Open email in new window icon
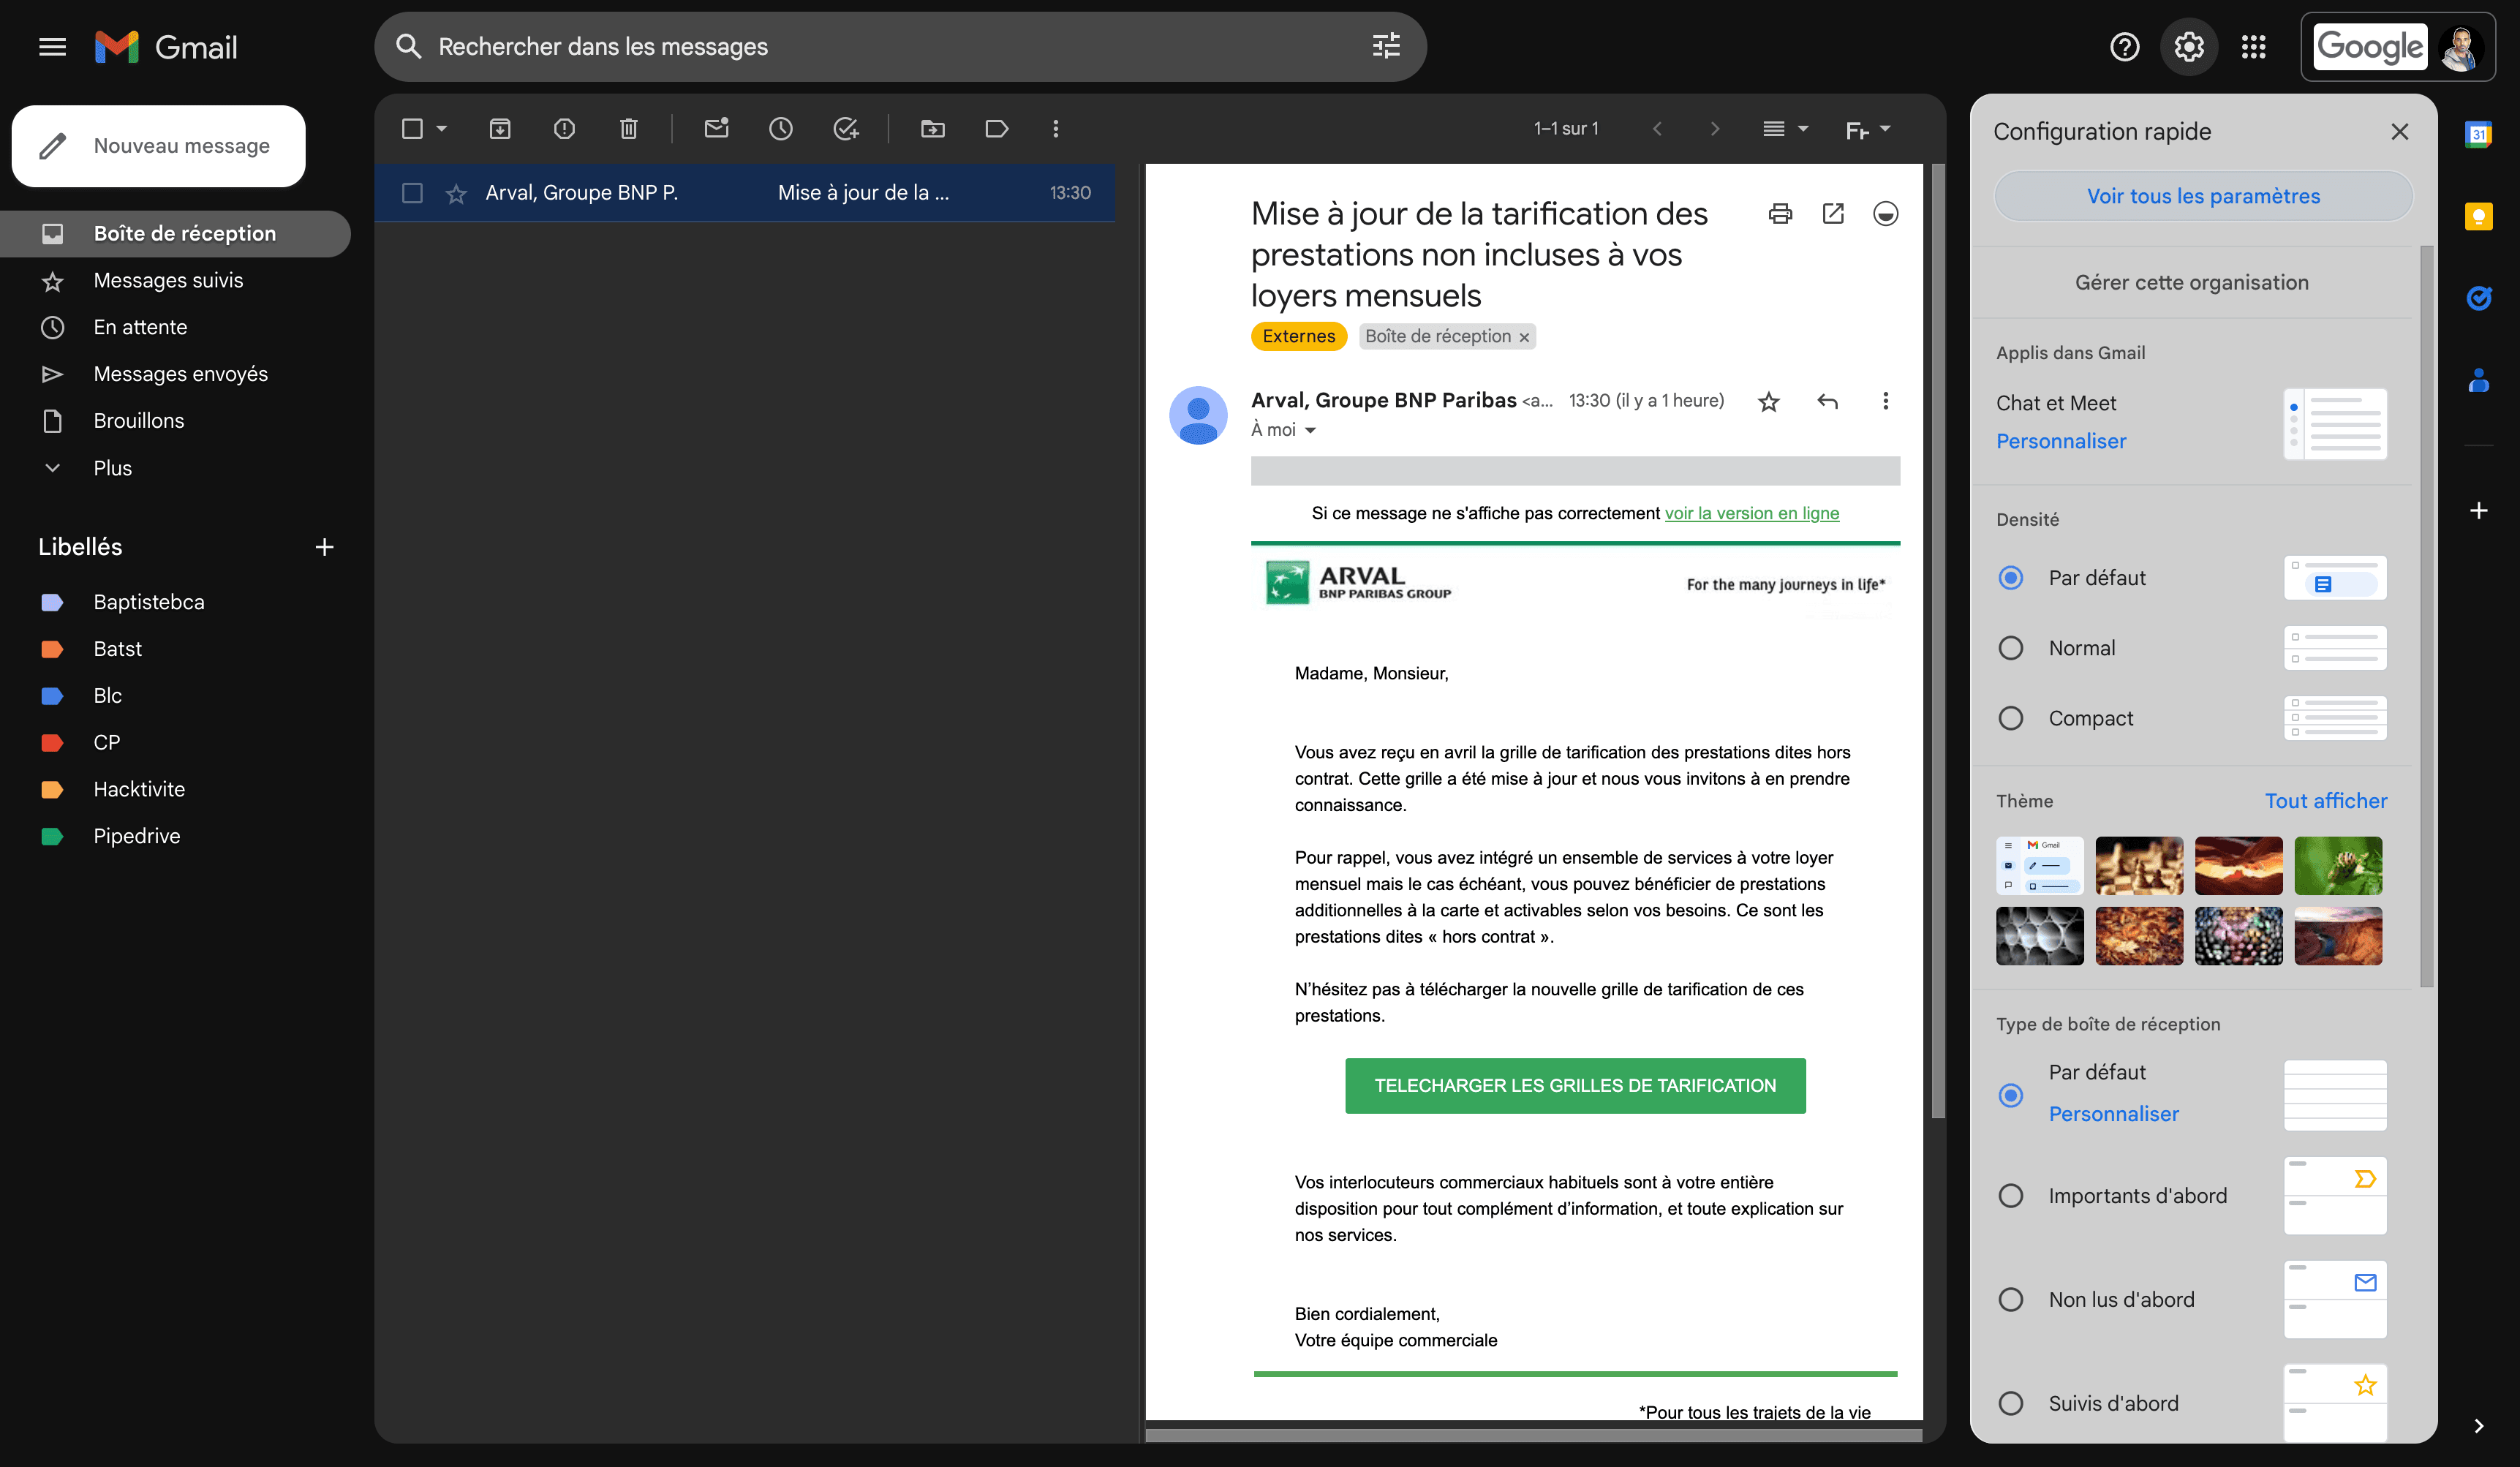This screenshot has height=1467, width=2520. click(1833, 214)
